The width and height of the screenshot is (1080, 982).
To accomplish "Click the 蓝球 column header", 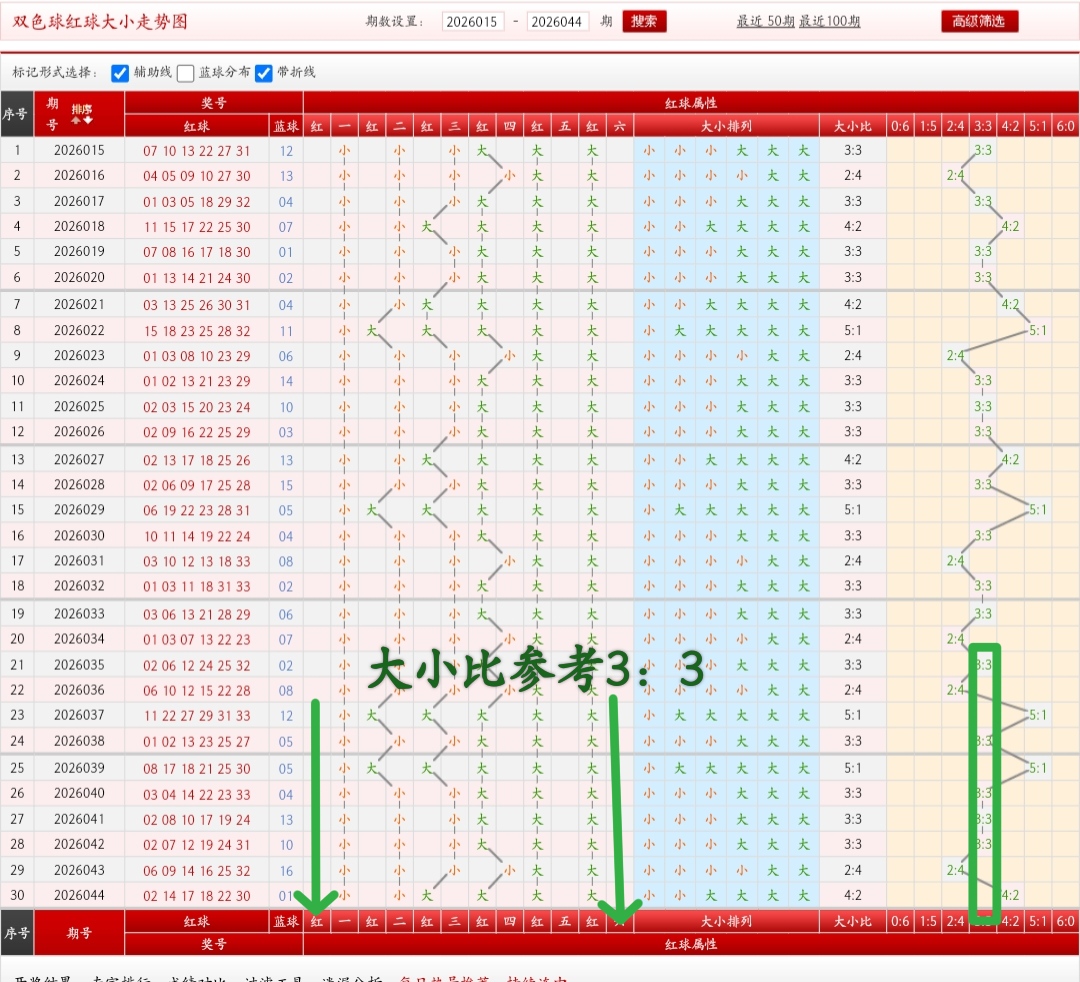I will pyautogui.click(x=287, y=127).
